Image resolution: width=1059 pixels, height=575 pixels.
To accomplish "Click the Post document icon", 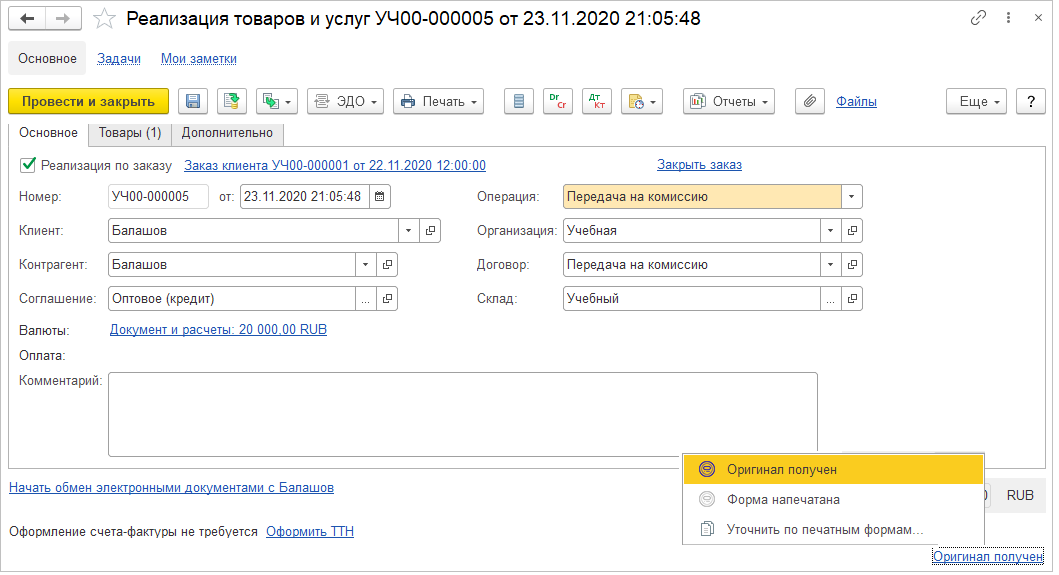I will pos(232,101).
